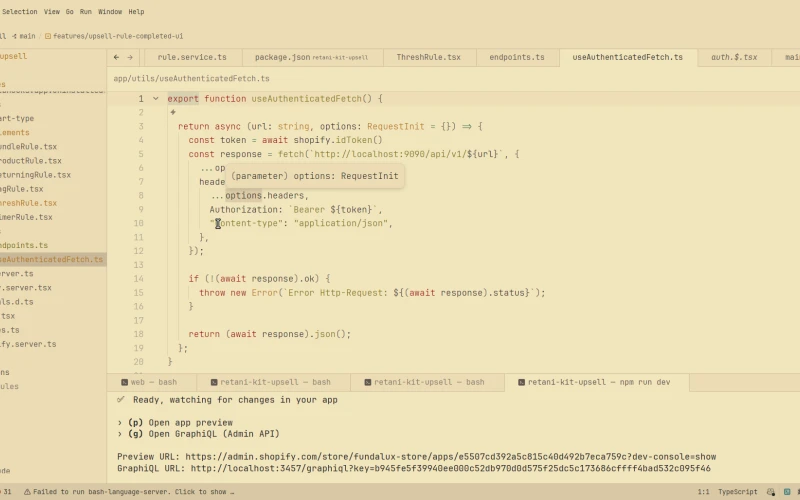Click the 1:1 cursor position indicator

pyautogui.click(x=703, y=492)
